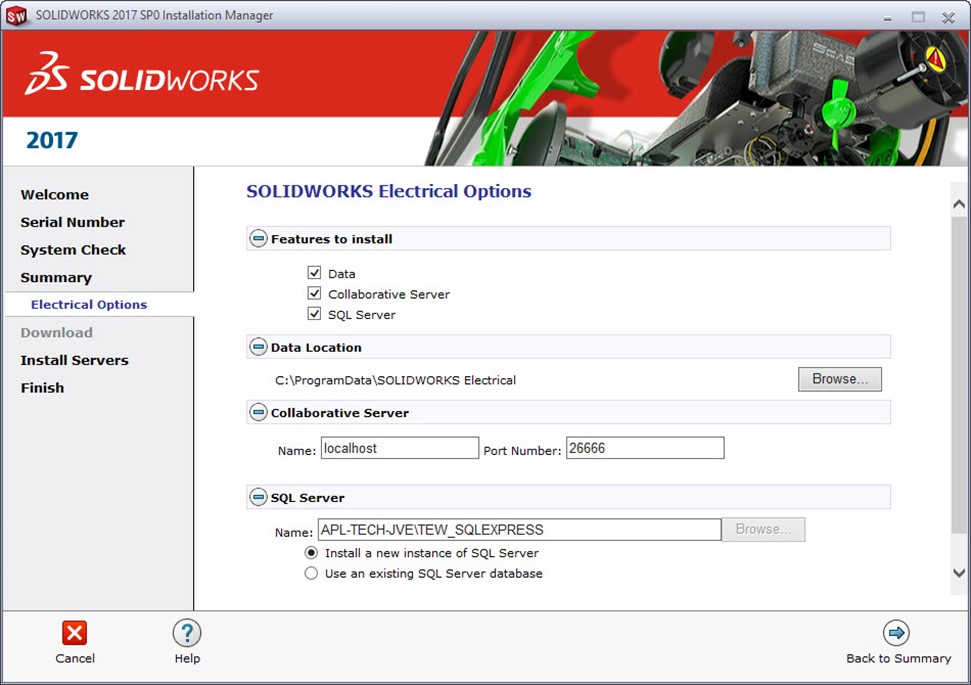This screenshot has width=971, height=685.
Task: Click the red Cancel X icon
Action: (74, 633)
